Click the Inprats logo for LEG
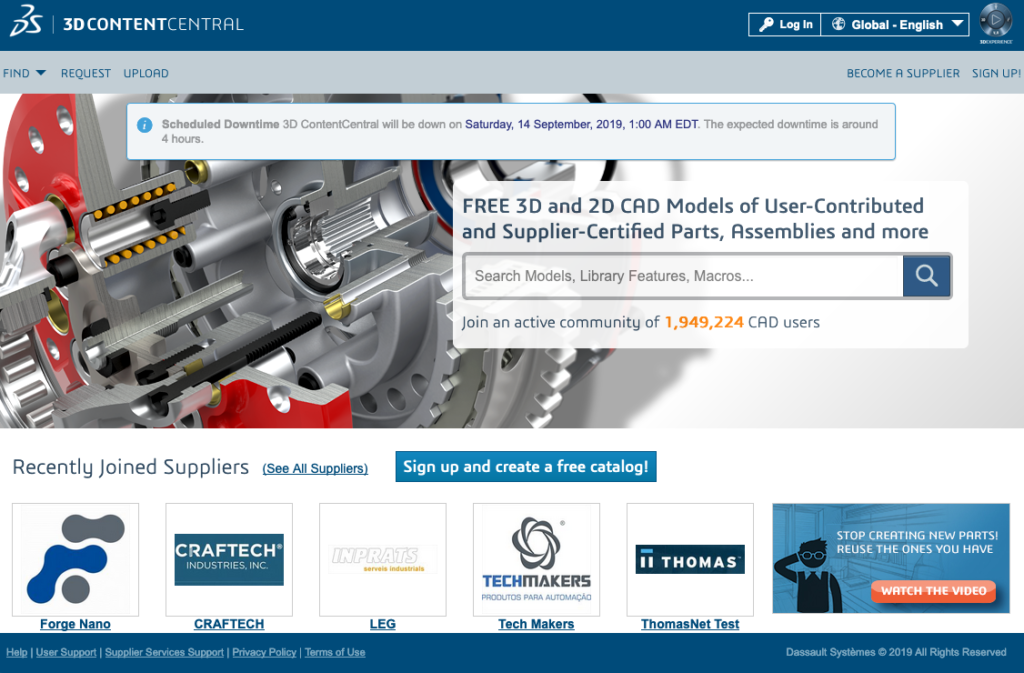The image size is (1024, 673). (x=382, y=559)
